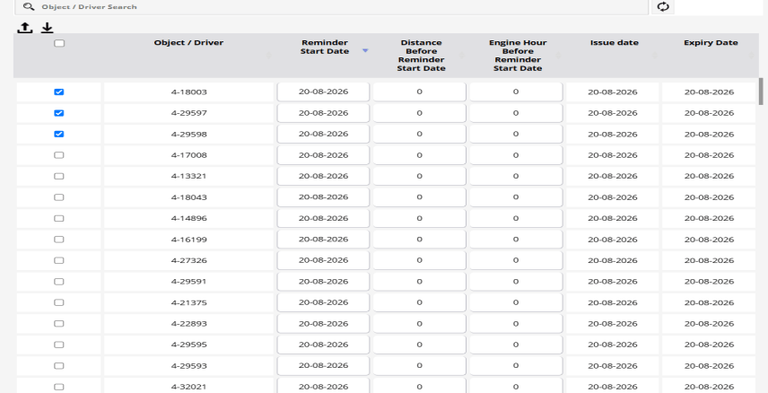Edit Reminder Start Date for 4-18003

(323, 92)
